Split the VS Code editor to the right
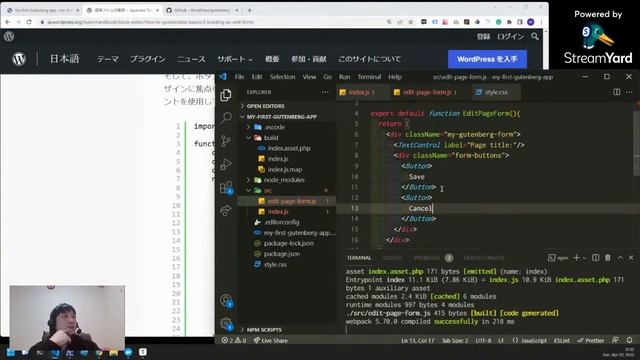Screen dimensions: 640x360 coord(617,92)
